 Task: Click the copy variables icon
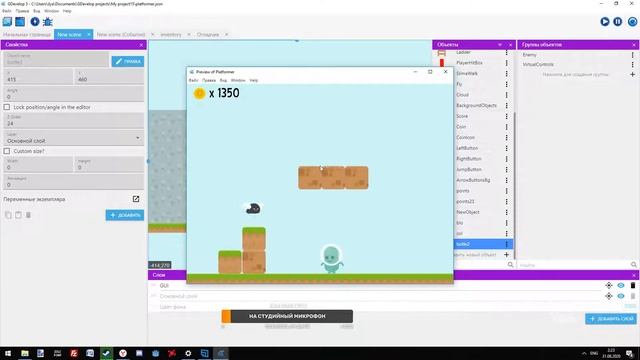point(8,215)
